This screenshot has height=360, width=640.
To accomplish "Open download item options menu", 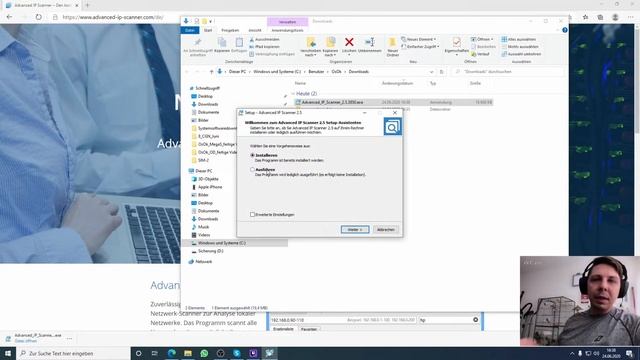I will point(69,338).
